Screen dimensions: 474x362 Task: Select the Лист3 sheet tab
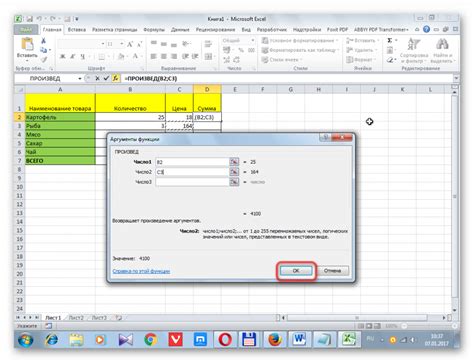click(x=99, y=318)
